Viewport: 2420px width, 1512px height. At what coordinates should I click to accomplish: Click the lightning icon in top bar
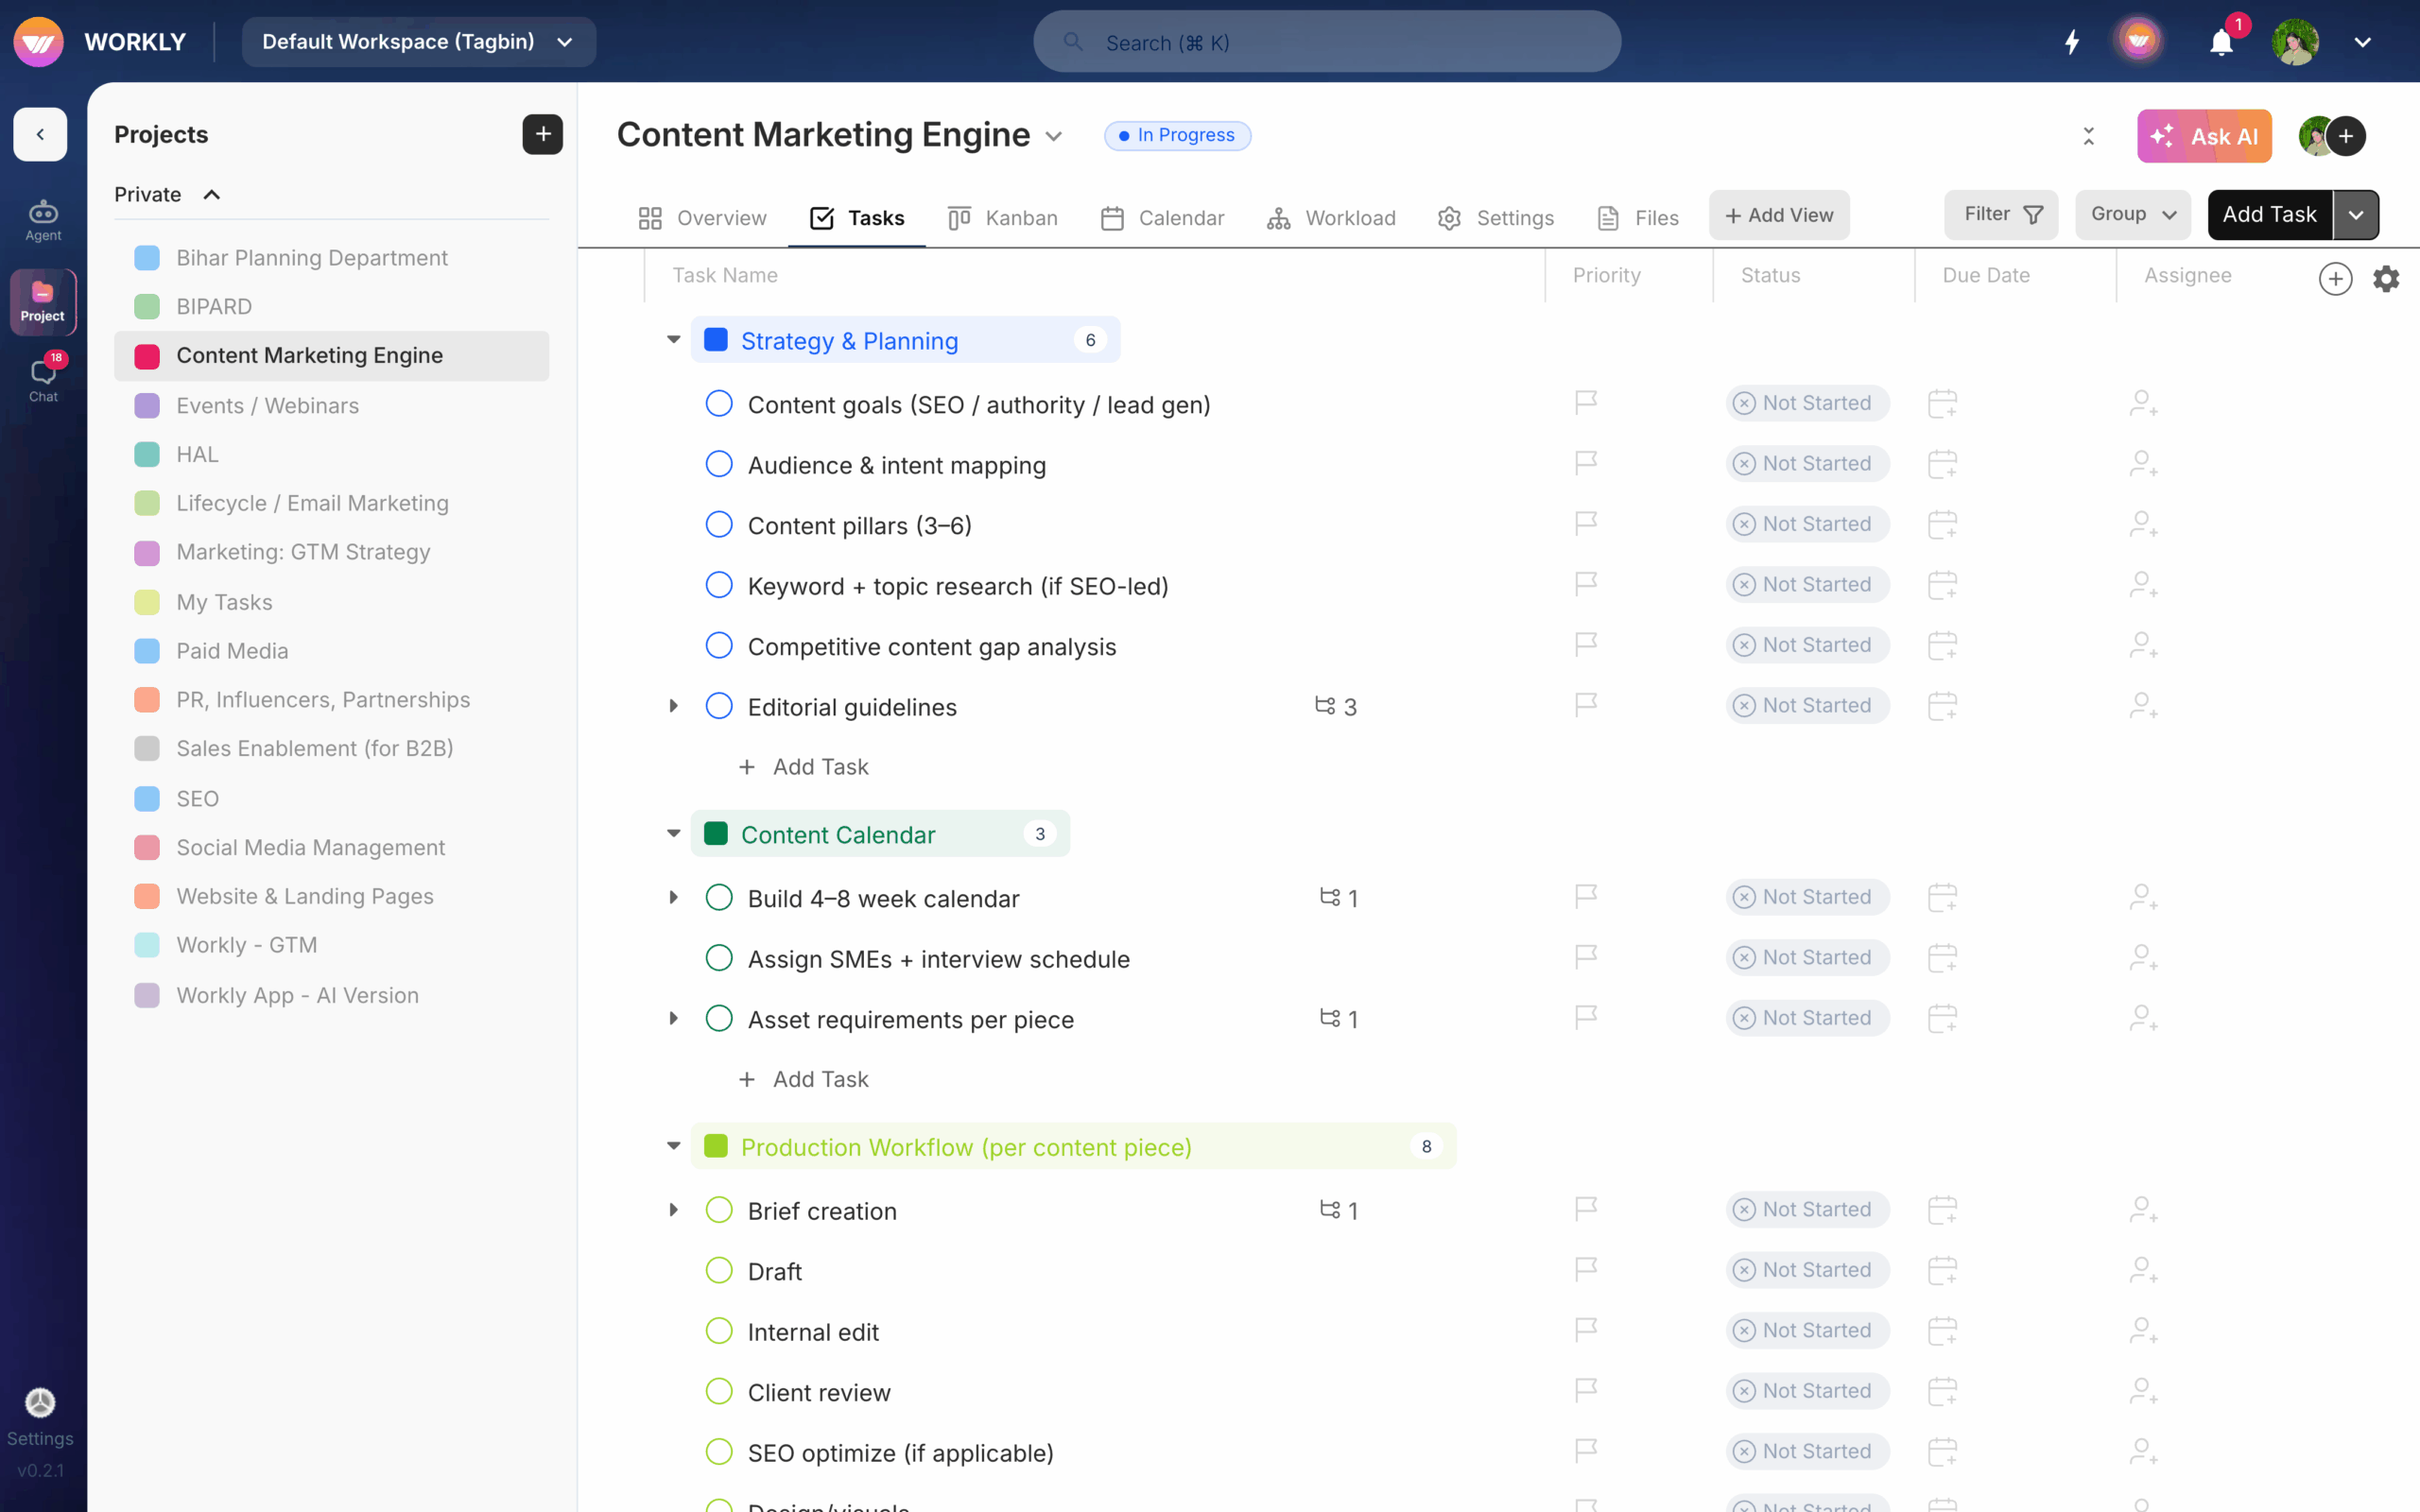(x=2071, y=42)
